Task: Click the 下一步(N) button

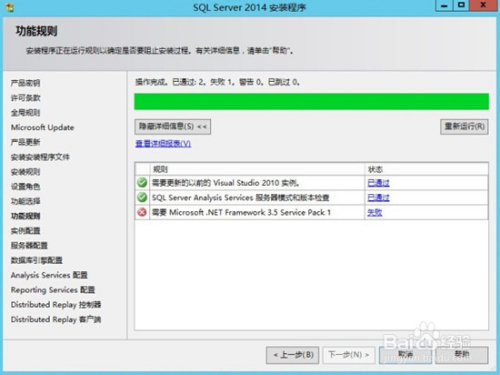Action: click(x=349, y=355)
